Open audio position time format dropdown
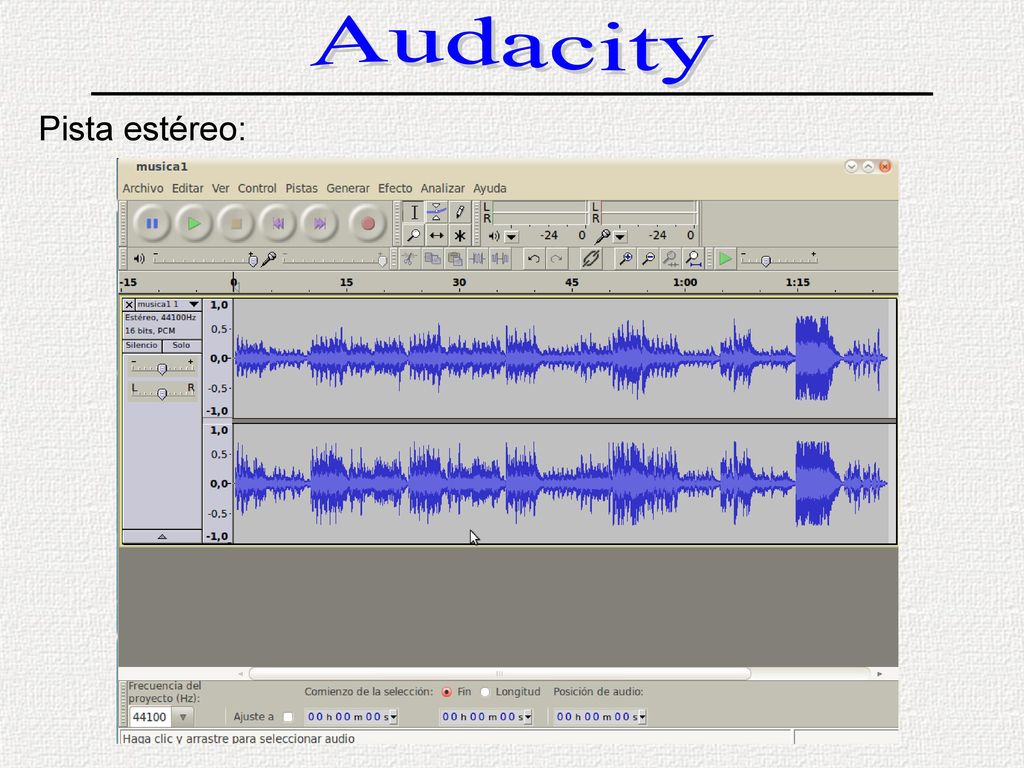Viewport: 1024px width, 768px height. [x=643, y=717]
